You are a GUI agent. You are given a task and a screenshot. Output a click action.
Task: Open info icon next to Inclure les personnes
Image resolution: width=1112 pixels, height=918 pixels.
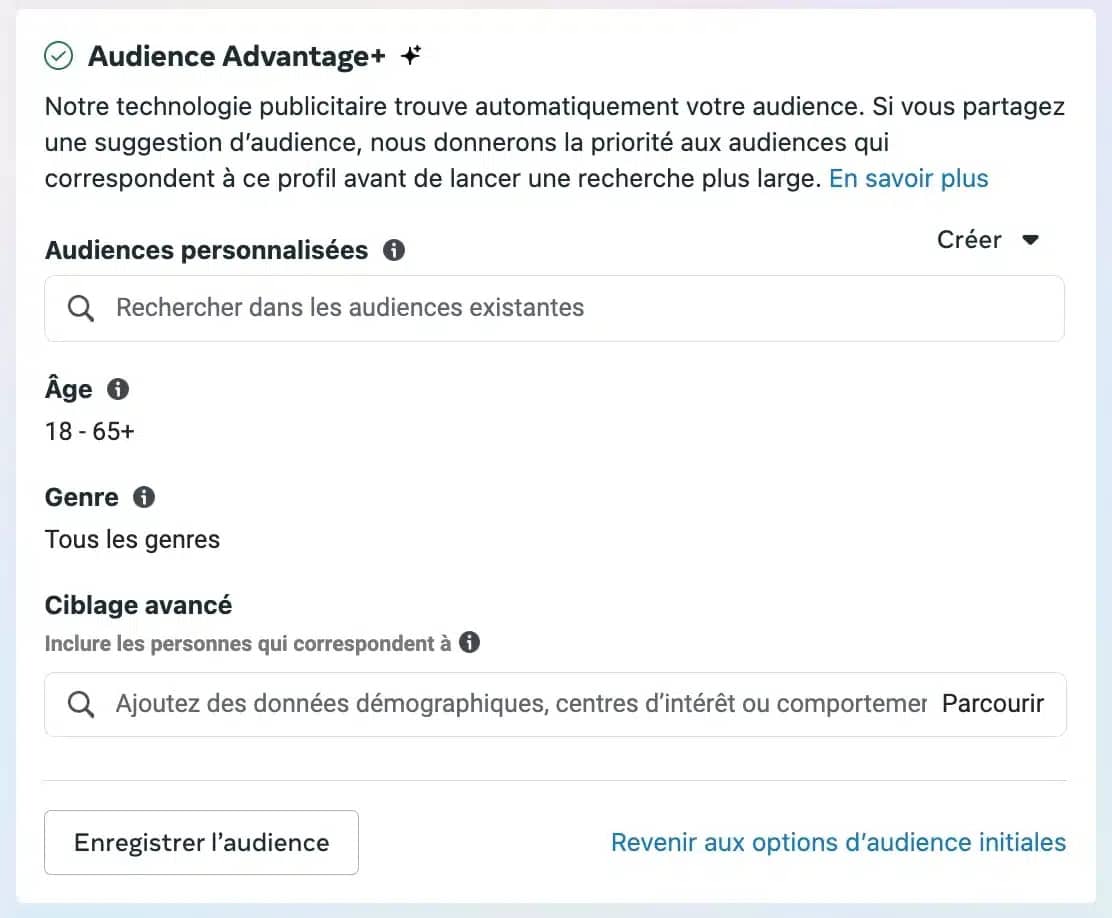pyautogui.click(x=469, y=642)
